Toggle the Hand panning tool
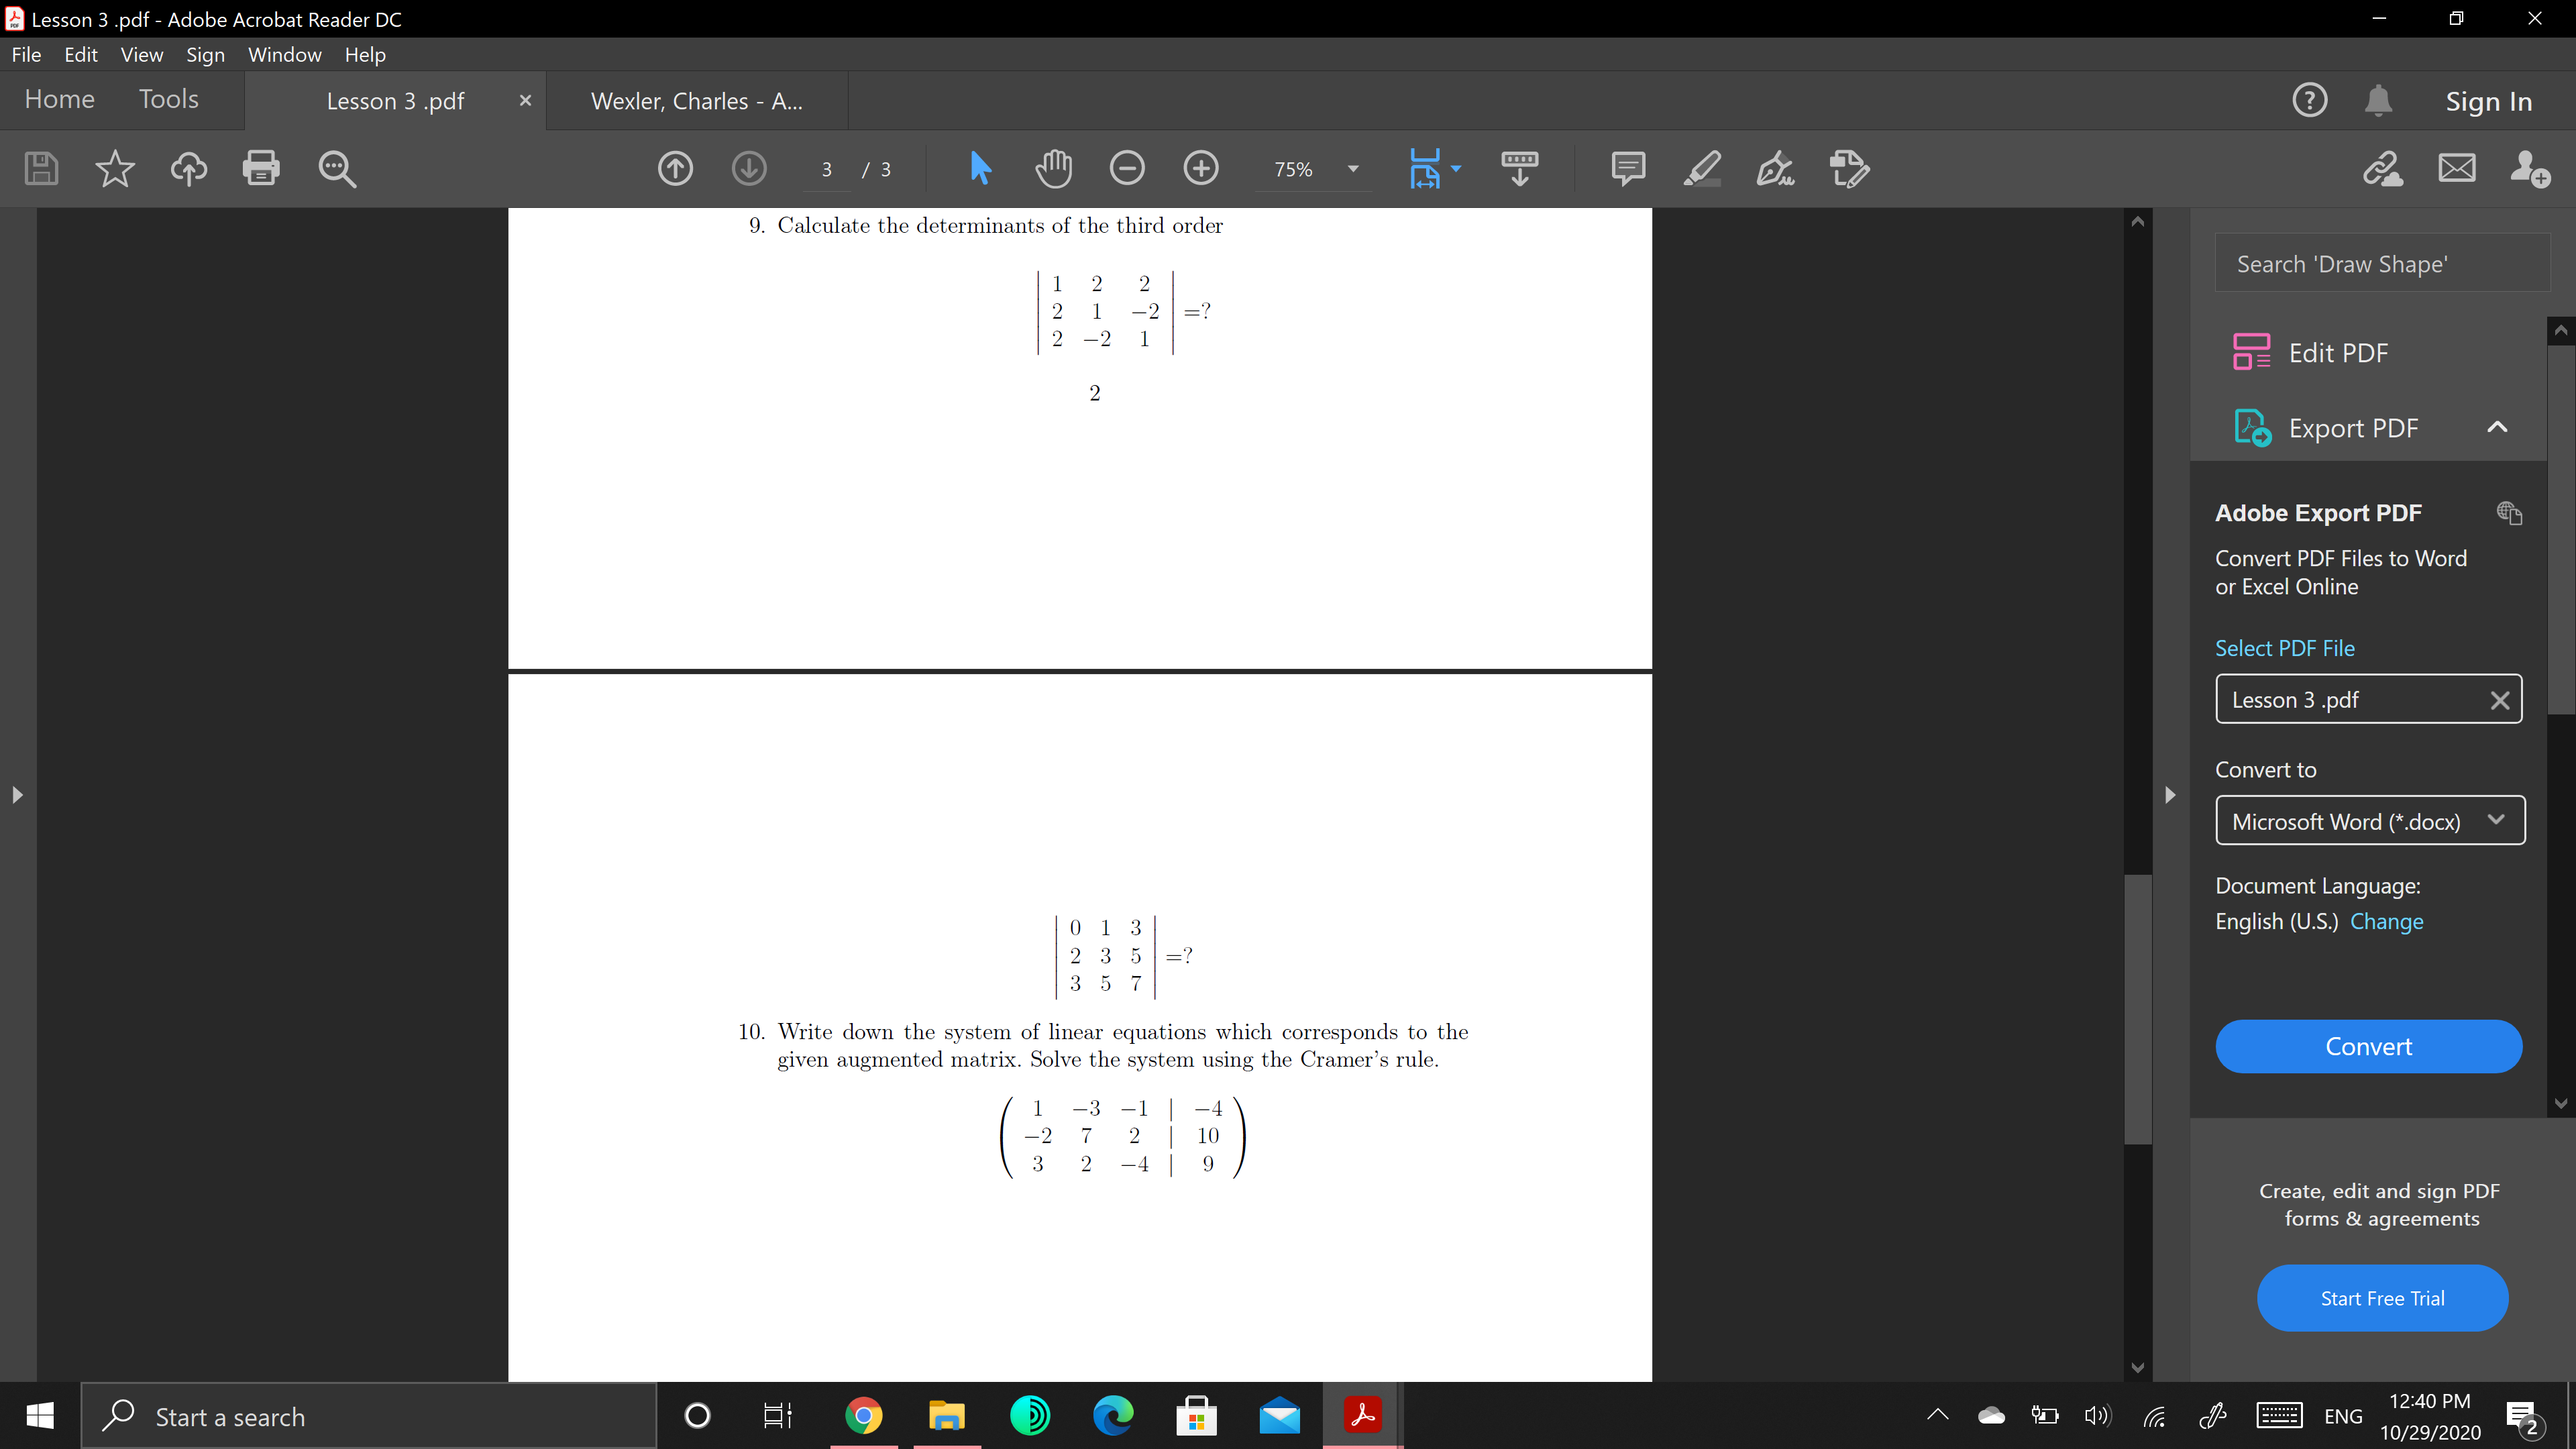The image size is (2576, 1449). 1053,168
